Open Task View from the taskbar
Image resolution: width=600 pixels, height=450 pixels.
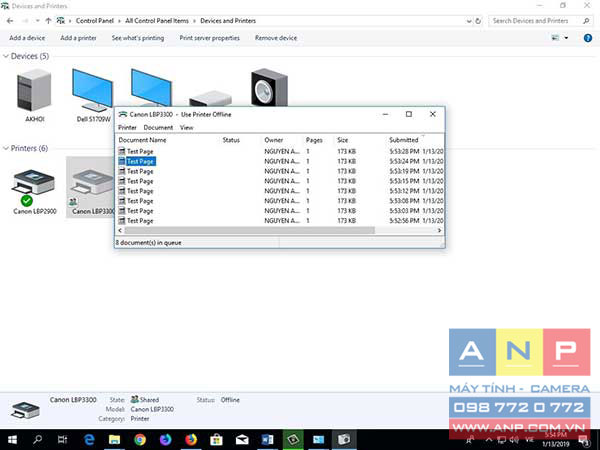pyautogui.click(x=62, y=440)
